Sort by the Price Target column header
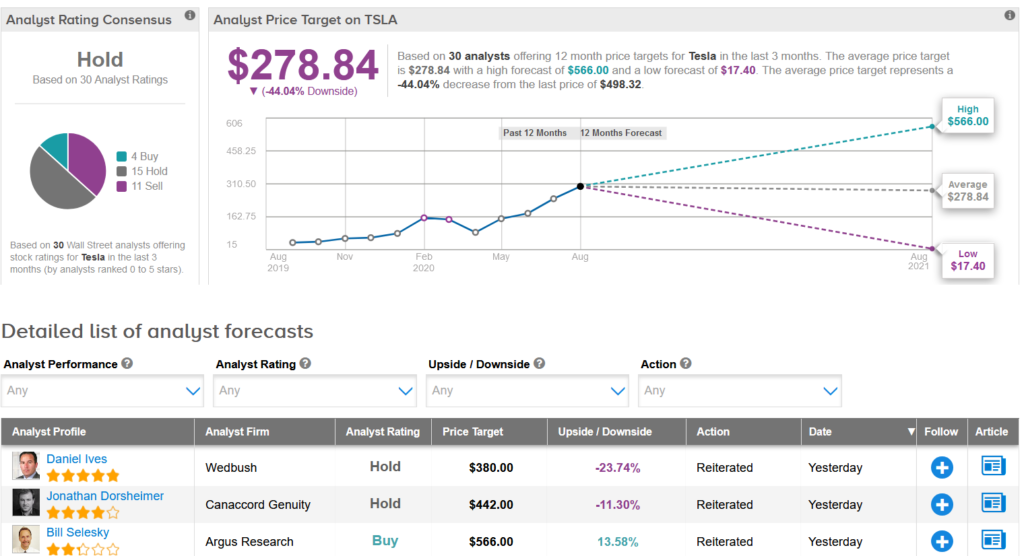 coord(473,432)
